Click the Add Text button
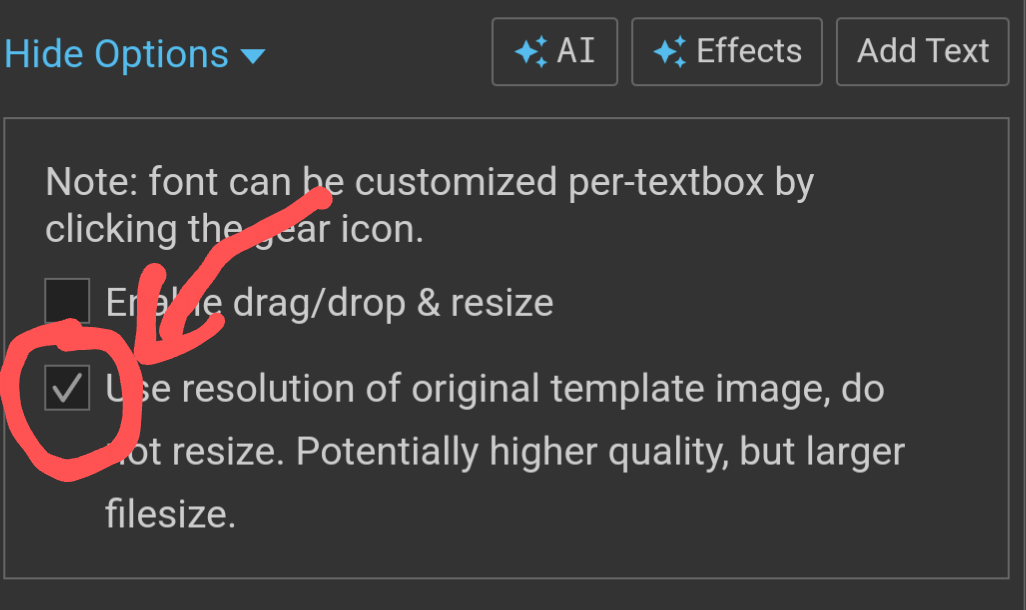1026x610 pixels. click(923, 52)
